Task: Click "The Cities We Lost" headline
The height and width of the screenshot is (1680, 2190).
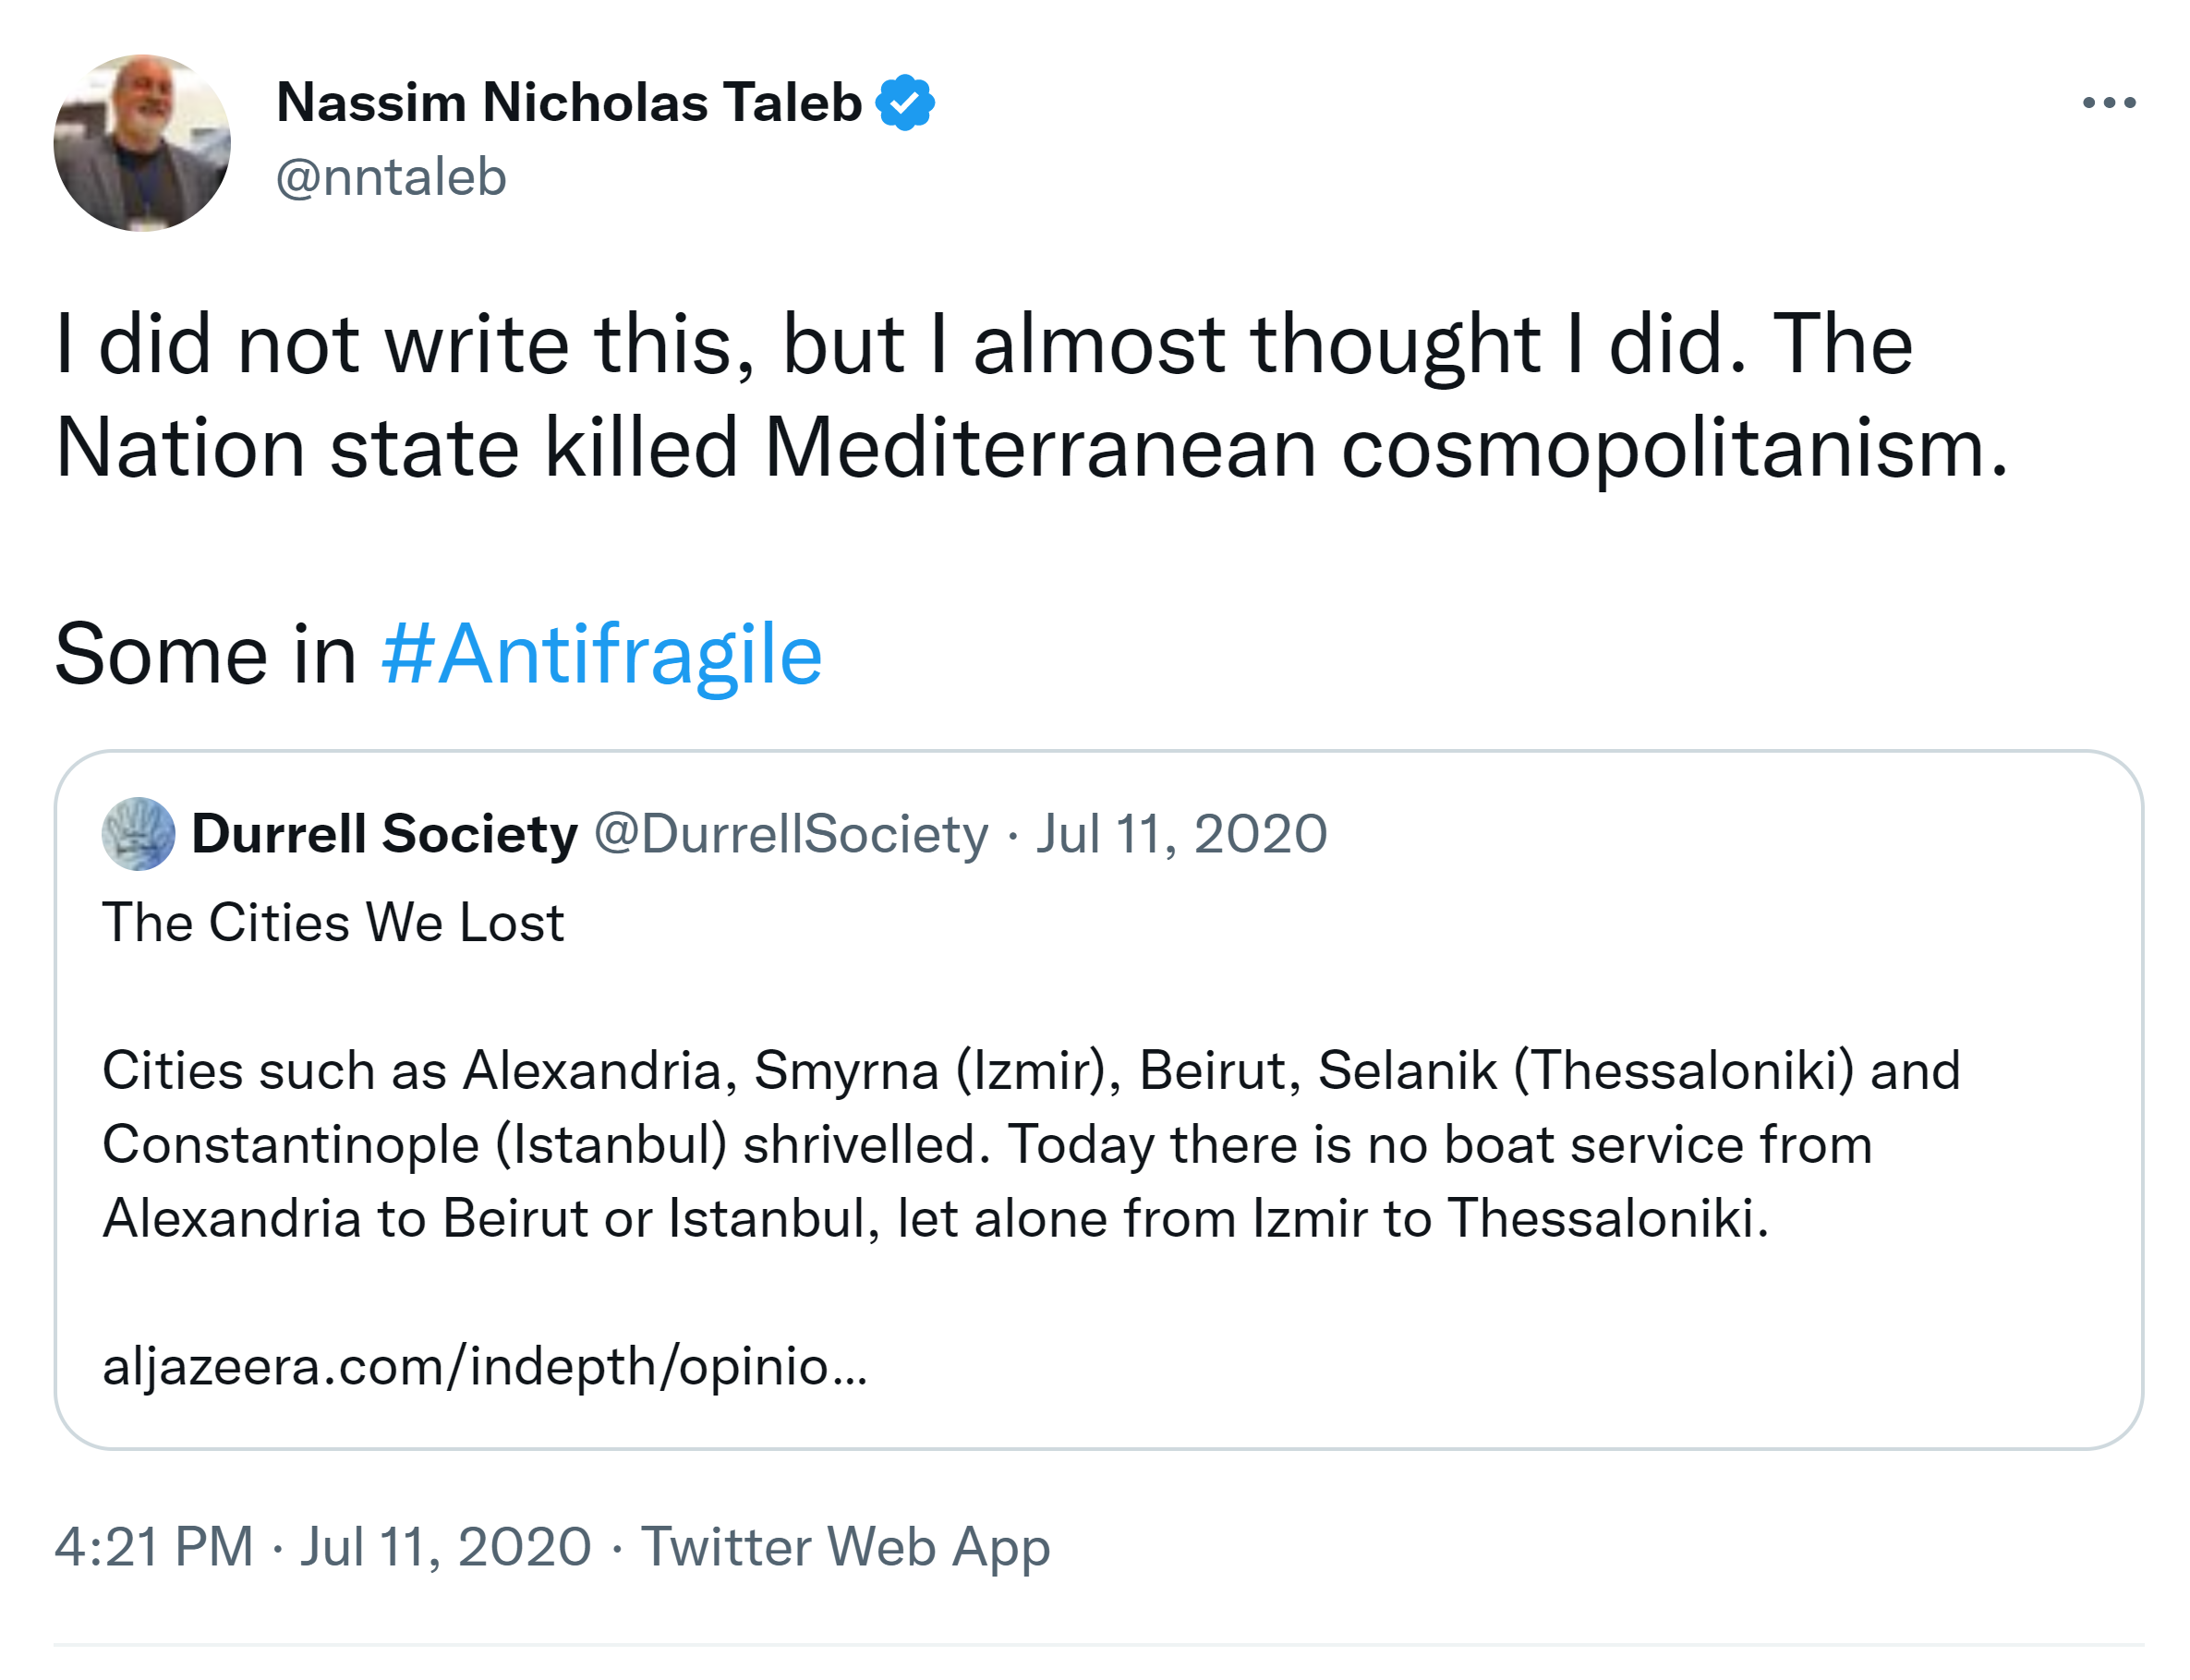Action: coord(333,921)
